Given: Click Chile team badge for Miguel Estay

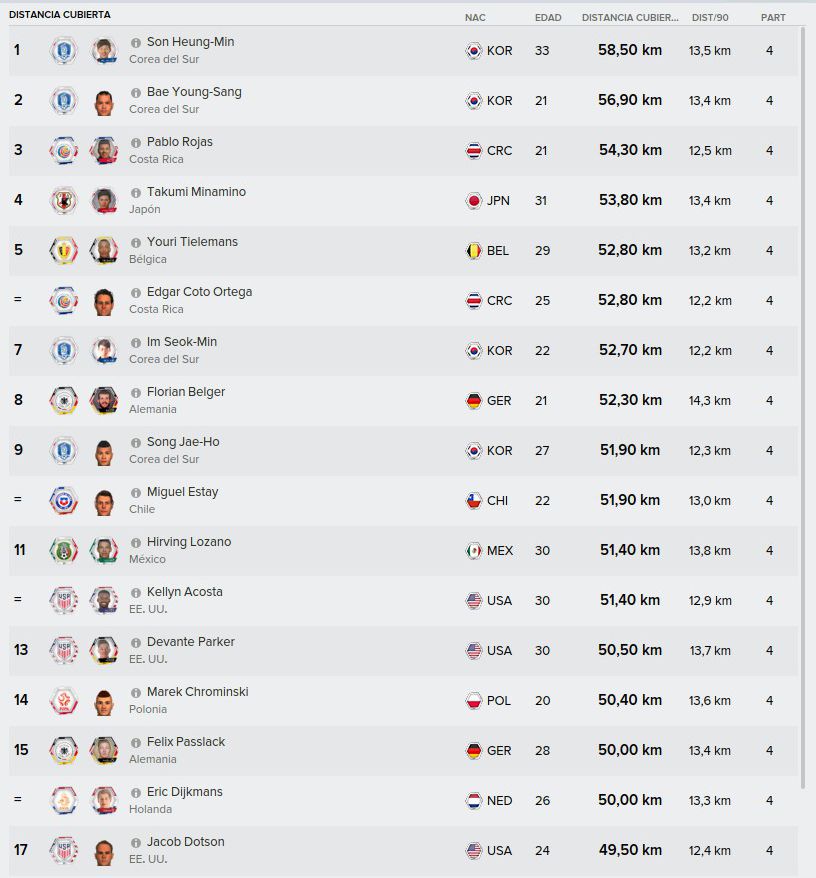Looking at the screenshot, I should [x=63, y=501].
